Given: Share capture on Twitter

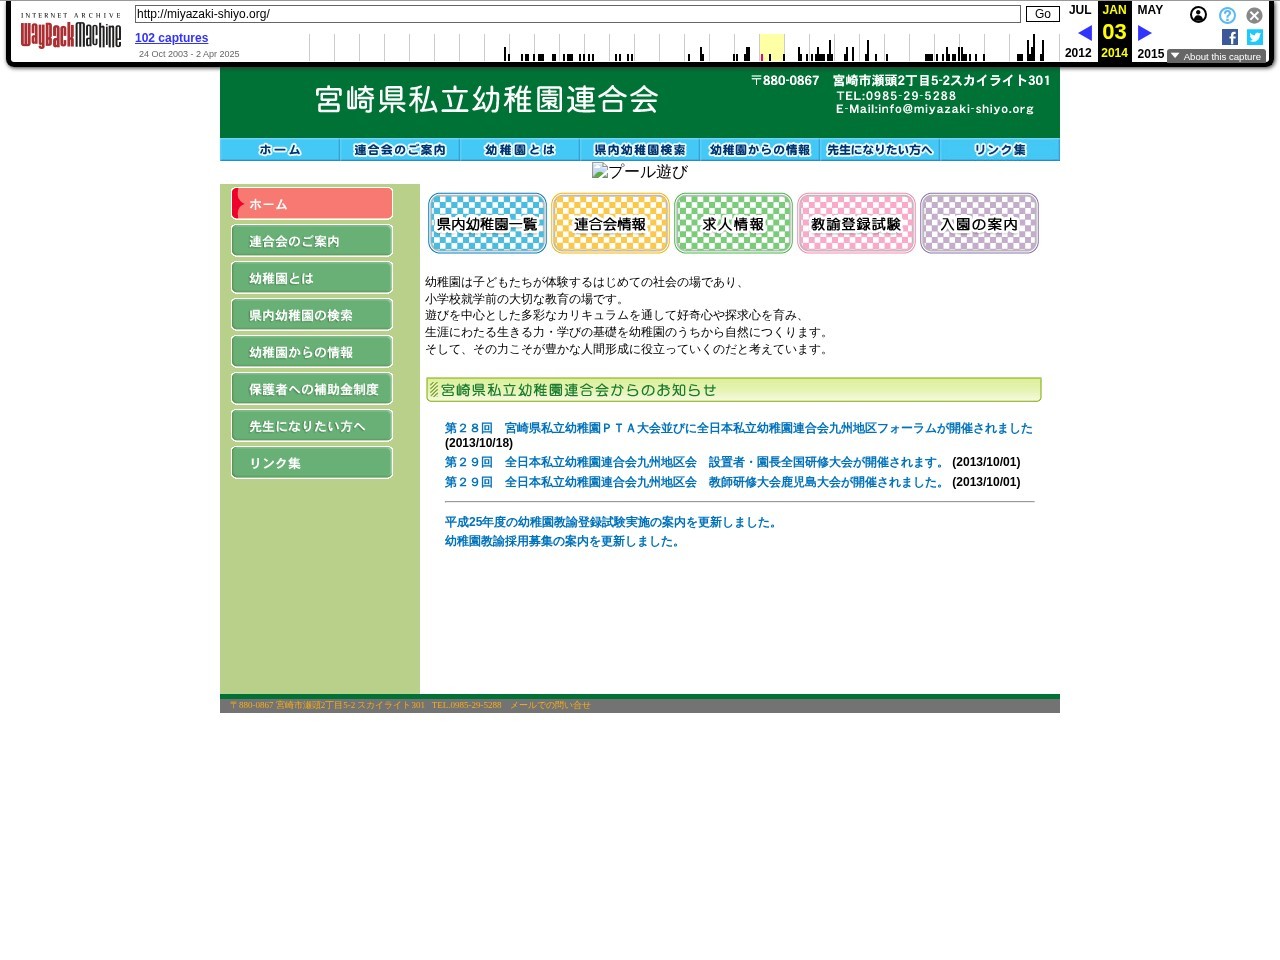Looking at the screenshot, I should coord(1255,37).
